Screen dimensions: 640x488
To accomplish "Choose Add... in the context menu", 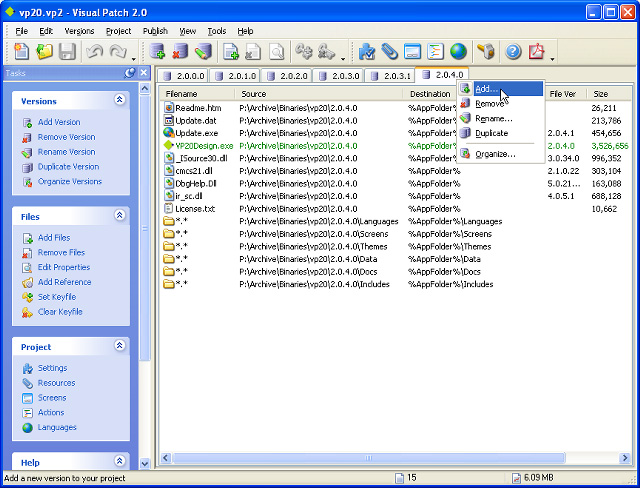I will [501, 89].
